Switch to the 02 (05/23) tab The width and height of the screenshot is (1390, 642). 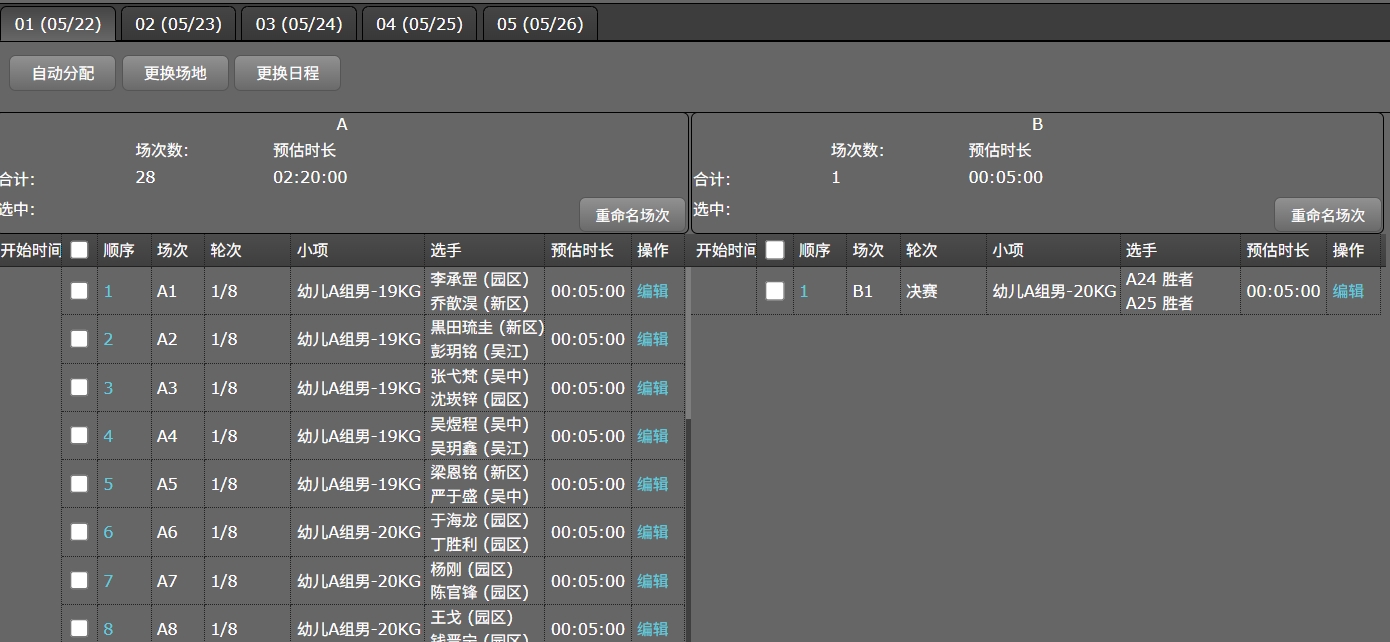click(178, 24)
